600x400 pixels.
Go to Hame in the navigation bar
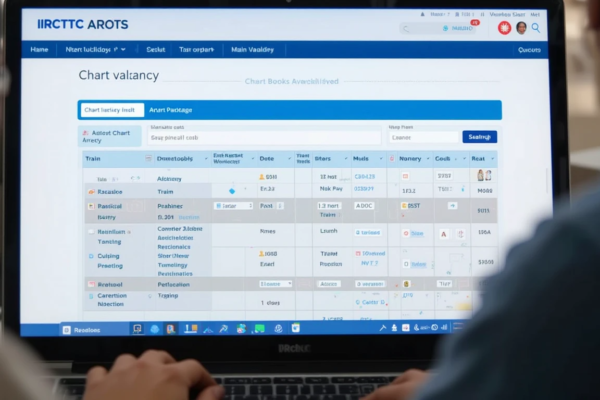coord(39,50)
